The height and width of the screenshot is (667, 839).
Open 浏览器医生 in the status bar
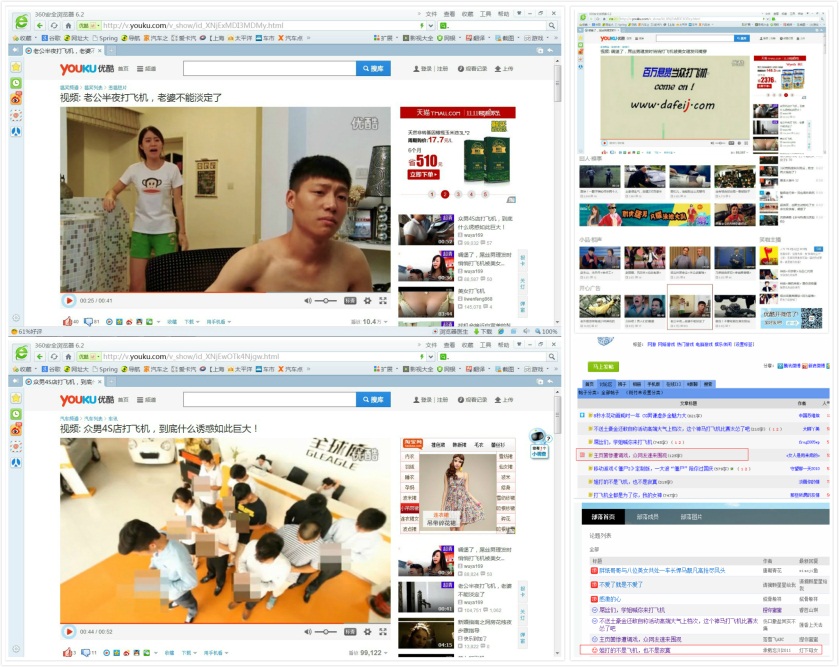pyautogui.click(x=449, y=332)
